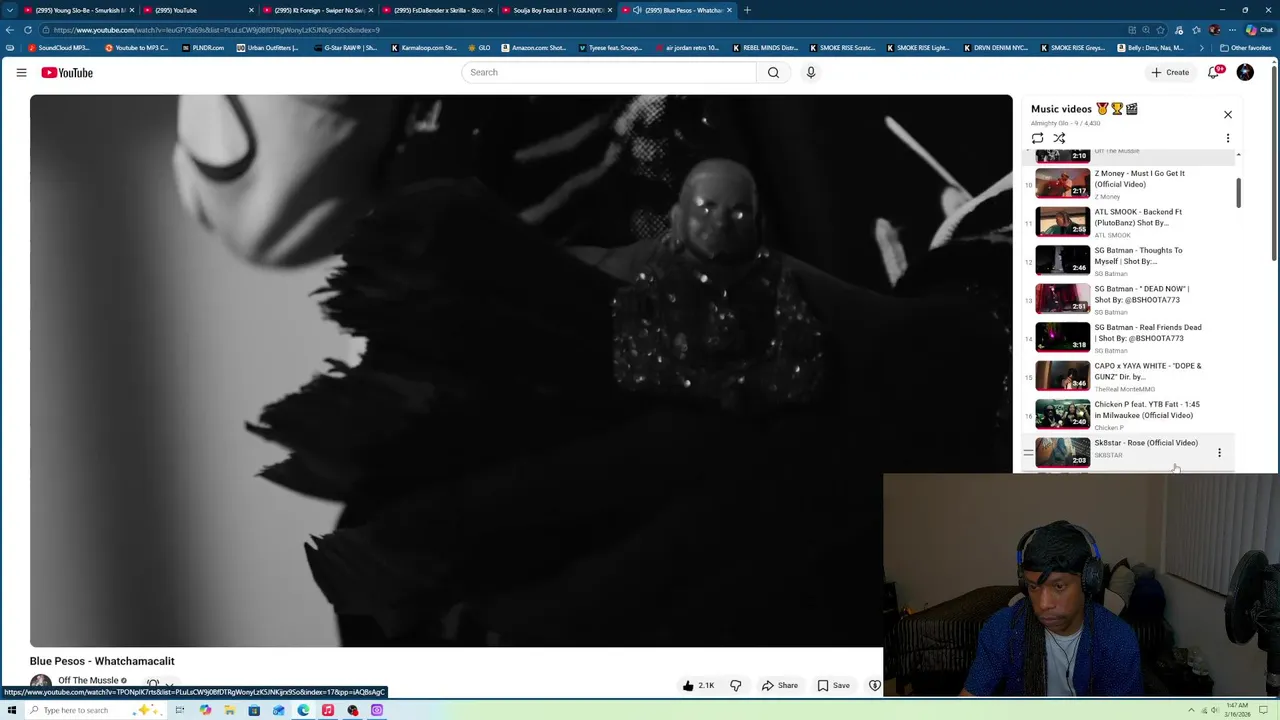The width and height of the screenshot is (1280, 720).
Task: Open a new browser tab
Action: (x=747, y=10)
